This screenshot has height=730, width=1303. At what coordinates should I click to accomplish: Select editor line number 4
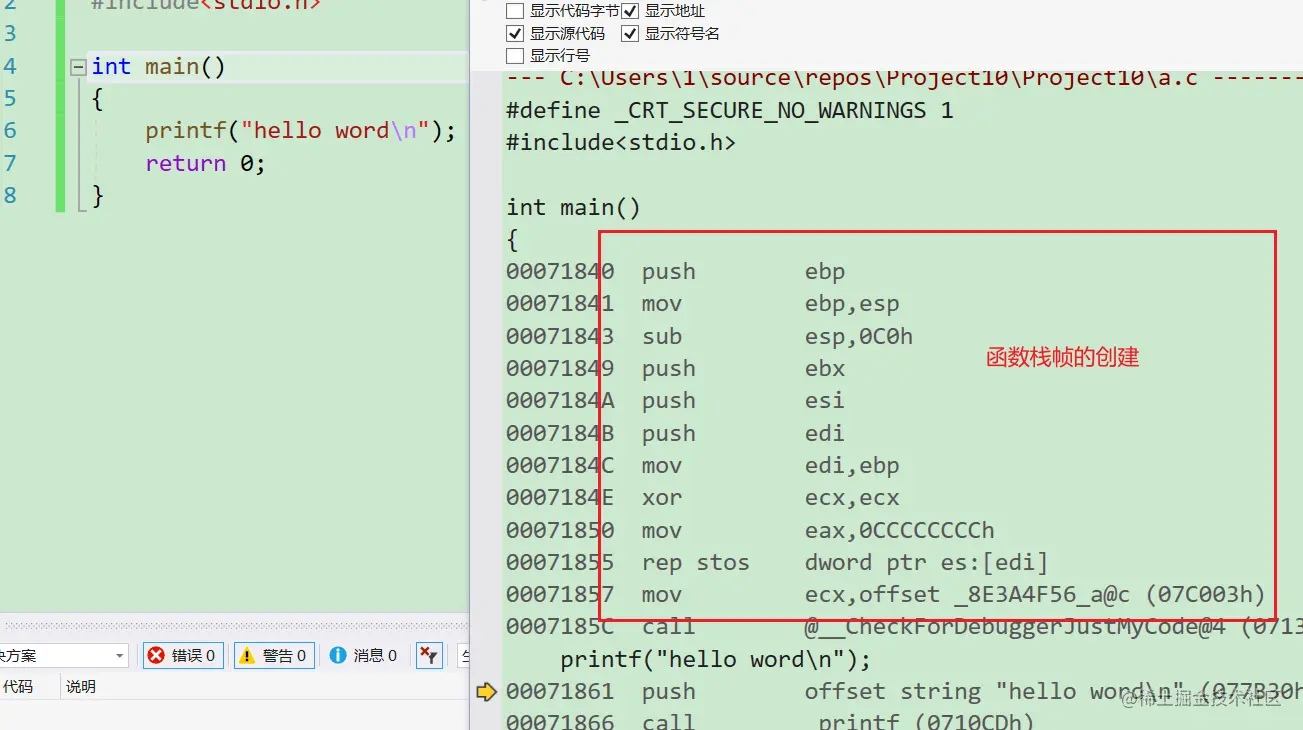point(10,67)
